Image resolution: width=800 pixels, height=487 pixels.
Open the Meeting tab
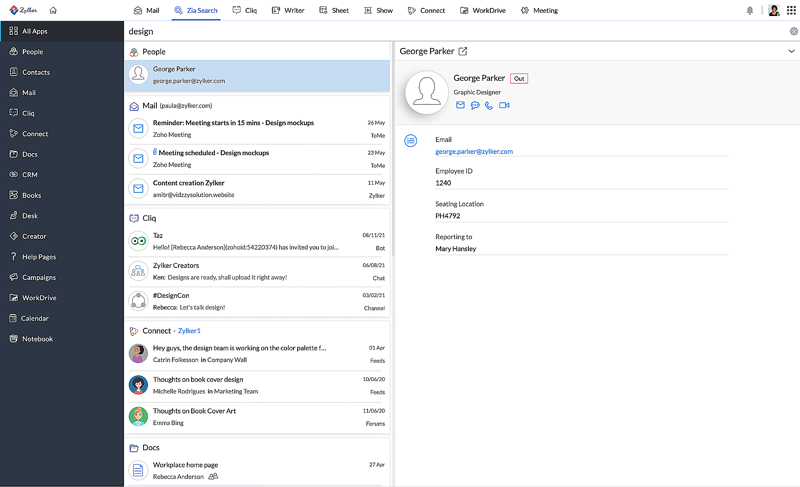pyautogui.click(x=539, y=10)
